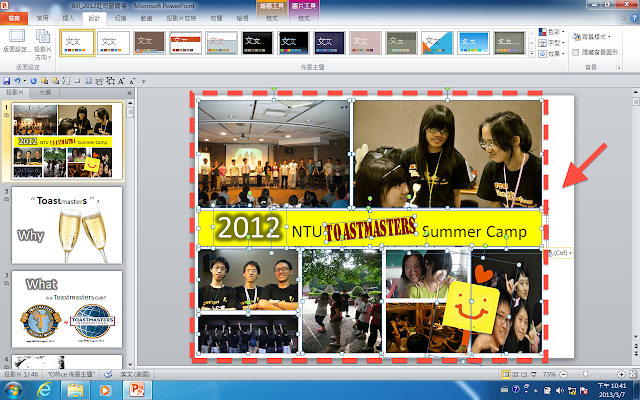Open the 動畫 Animations ribbon tab

click(x=146, y=18)
